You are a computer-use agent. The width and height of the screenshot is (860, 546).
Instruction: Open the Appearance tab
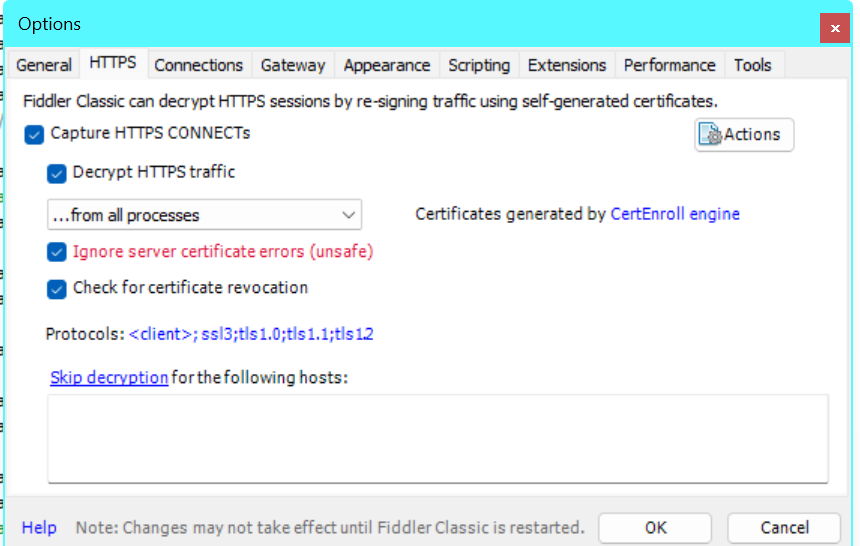tap(387, 65)
